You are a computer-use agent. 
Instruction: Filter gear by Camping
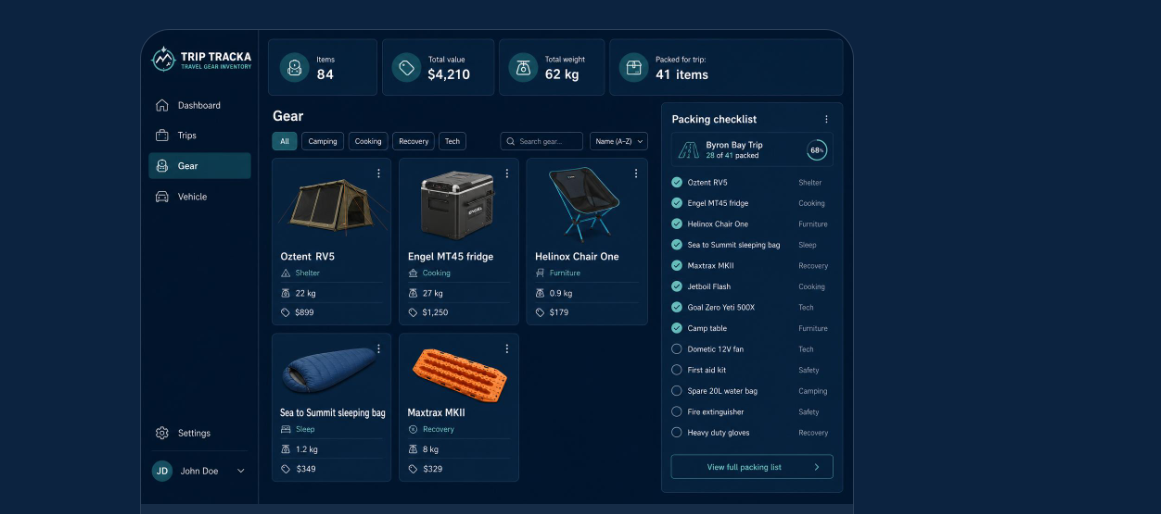point(323,141)
